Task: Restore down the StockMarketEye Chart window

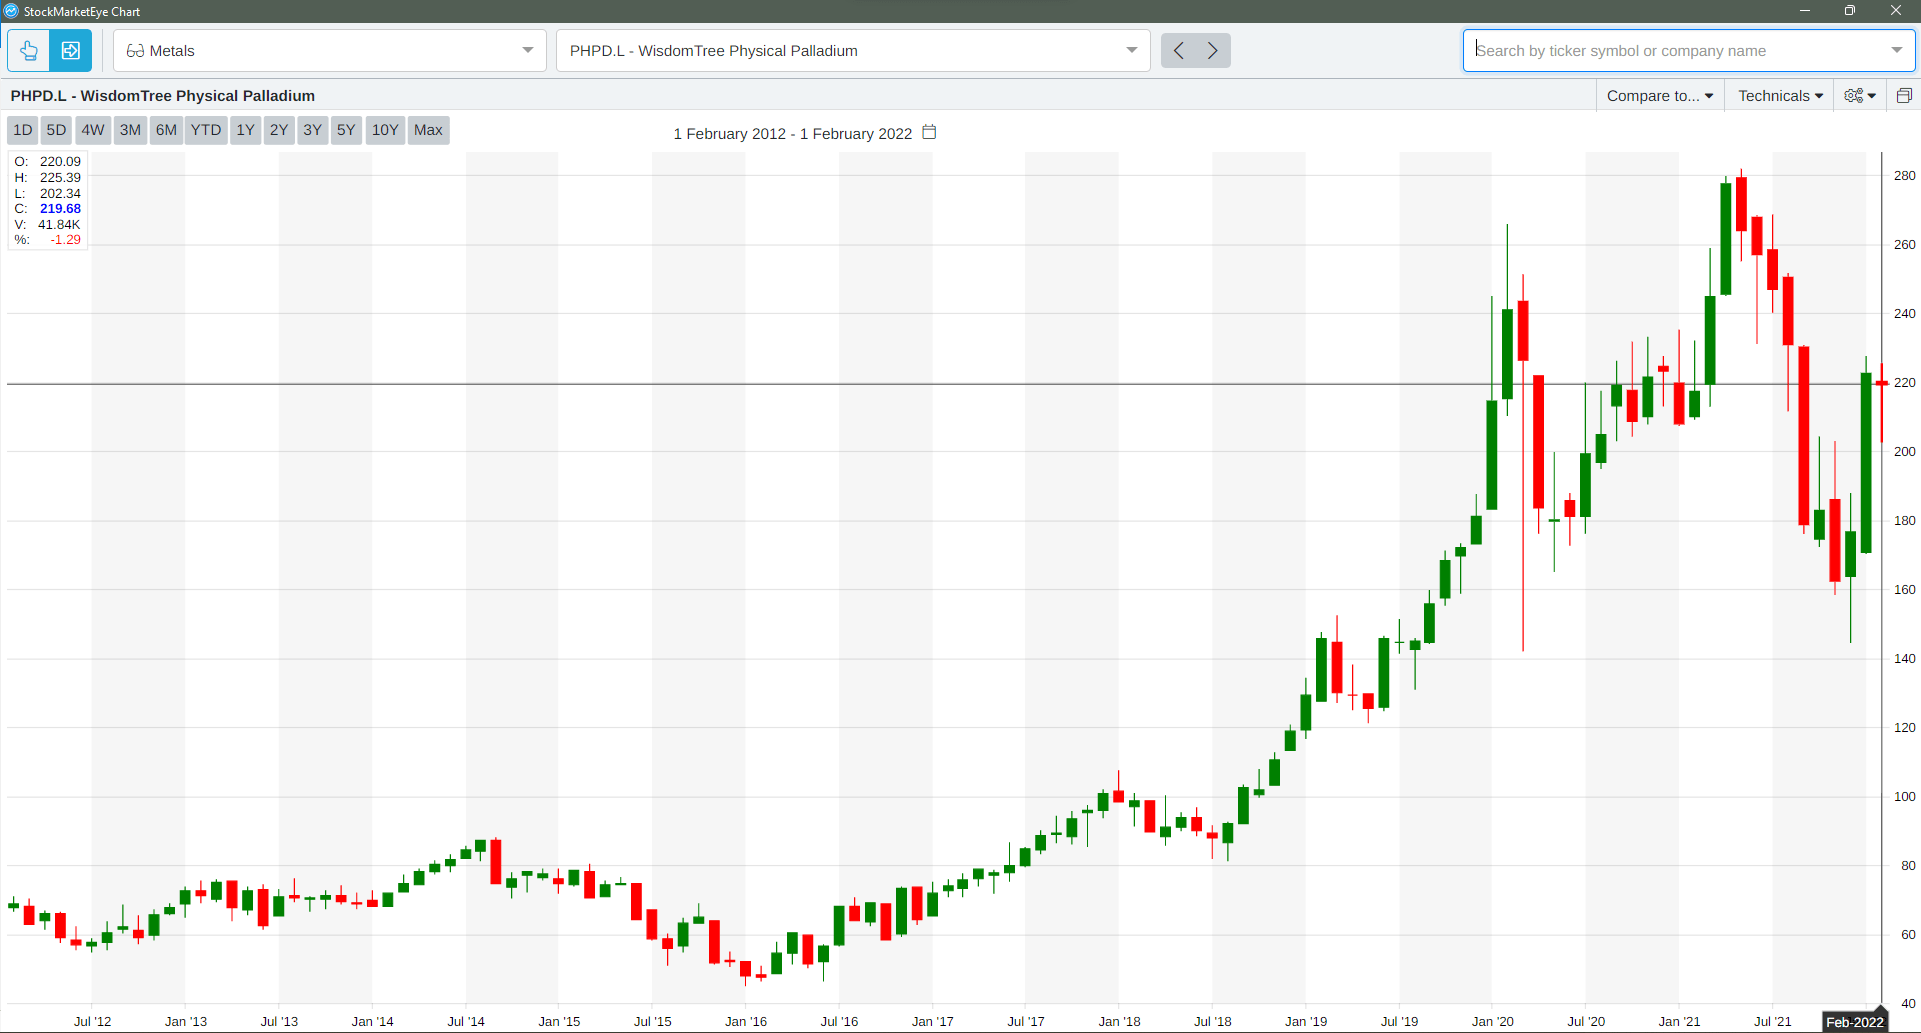Action: (1850, 11)
